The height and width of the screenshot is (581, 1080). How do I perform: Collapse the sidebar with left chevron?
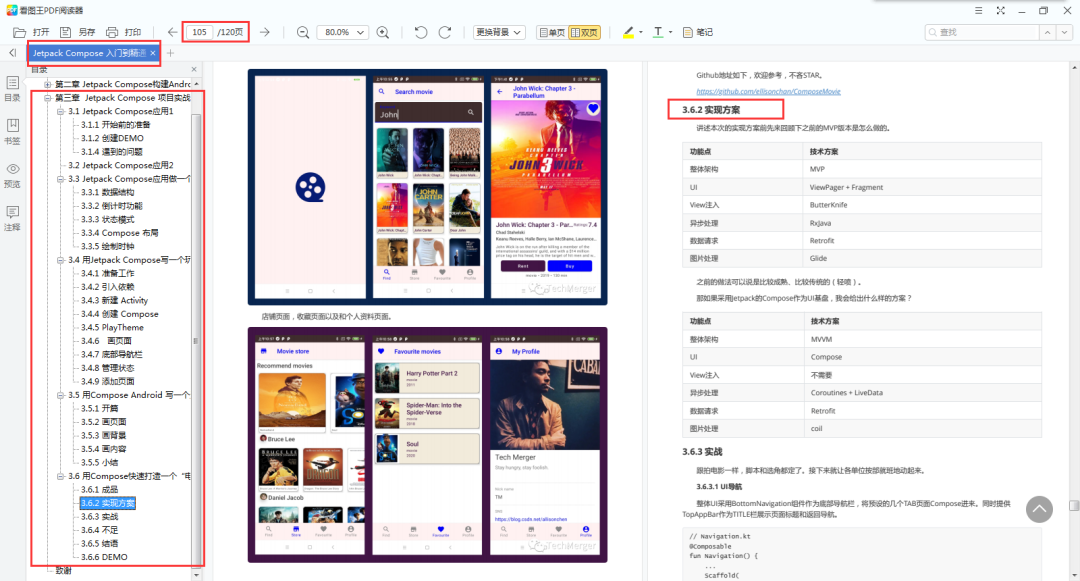click(x=12, y=53)
